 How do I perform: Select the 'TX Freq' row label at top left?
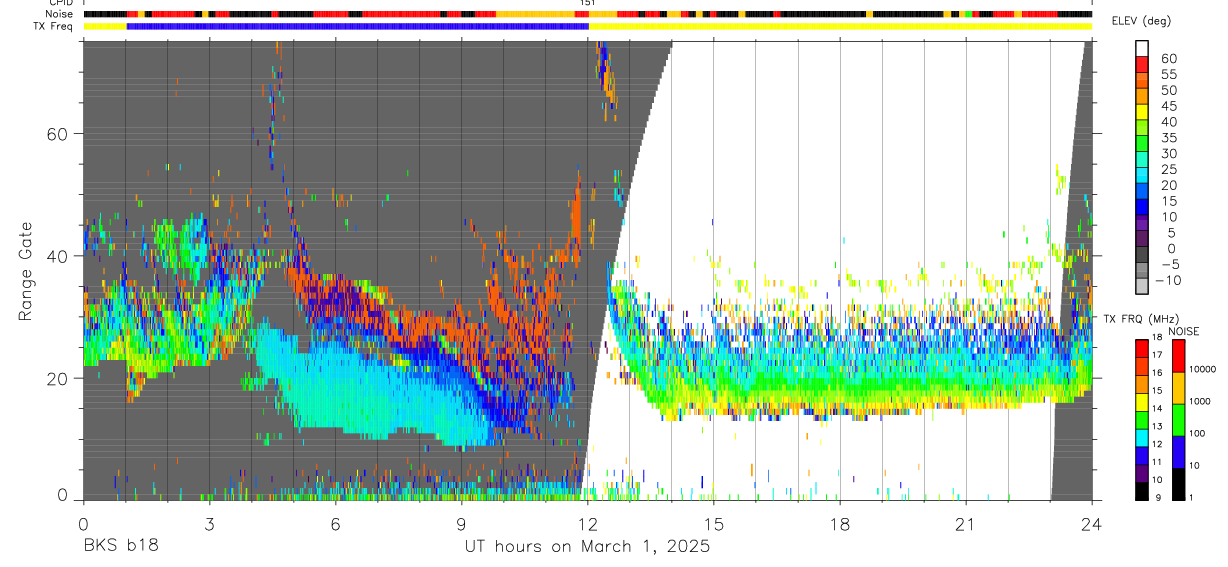(x=54, y=26)
